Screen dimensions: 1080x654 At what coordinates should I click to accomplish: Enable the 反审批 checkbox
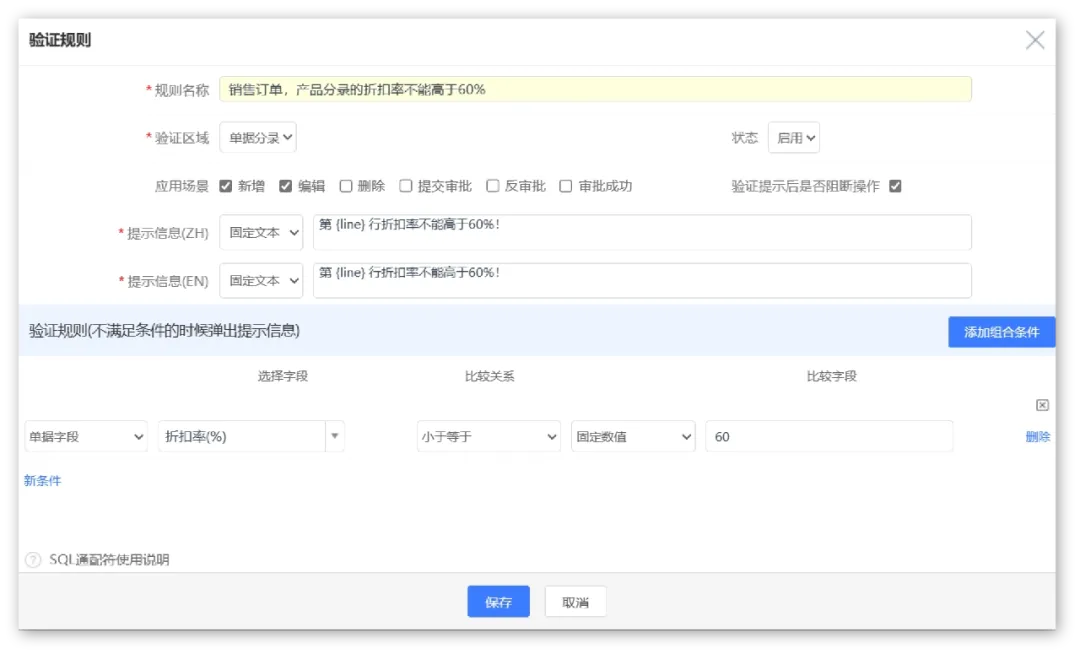point(493,186)
